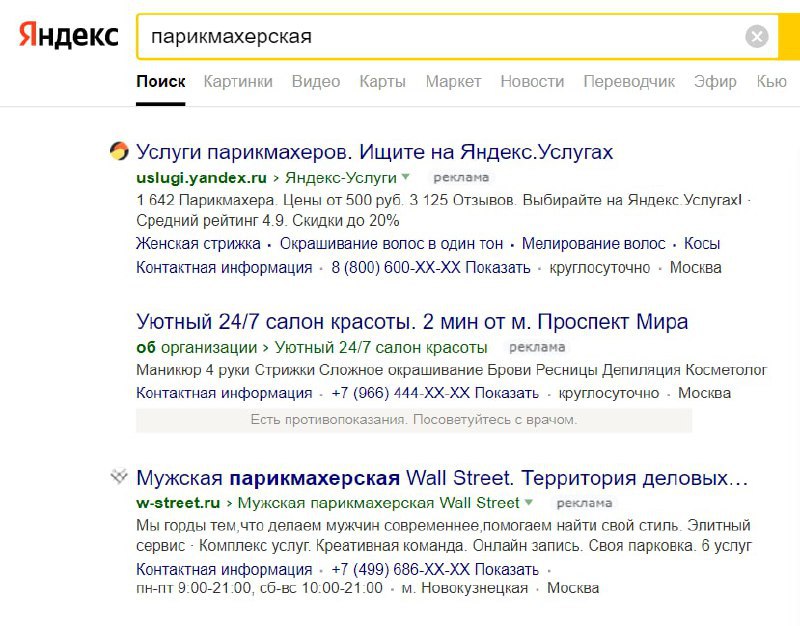Open the w-street.ru green URL
This screenshot has width=800, height=626.
(x=178, y=503)
